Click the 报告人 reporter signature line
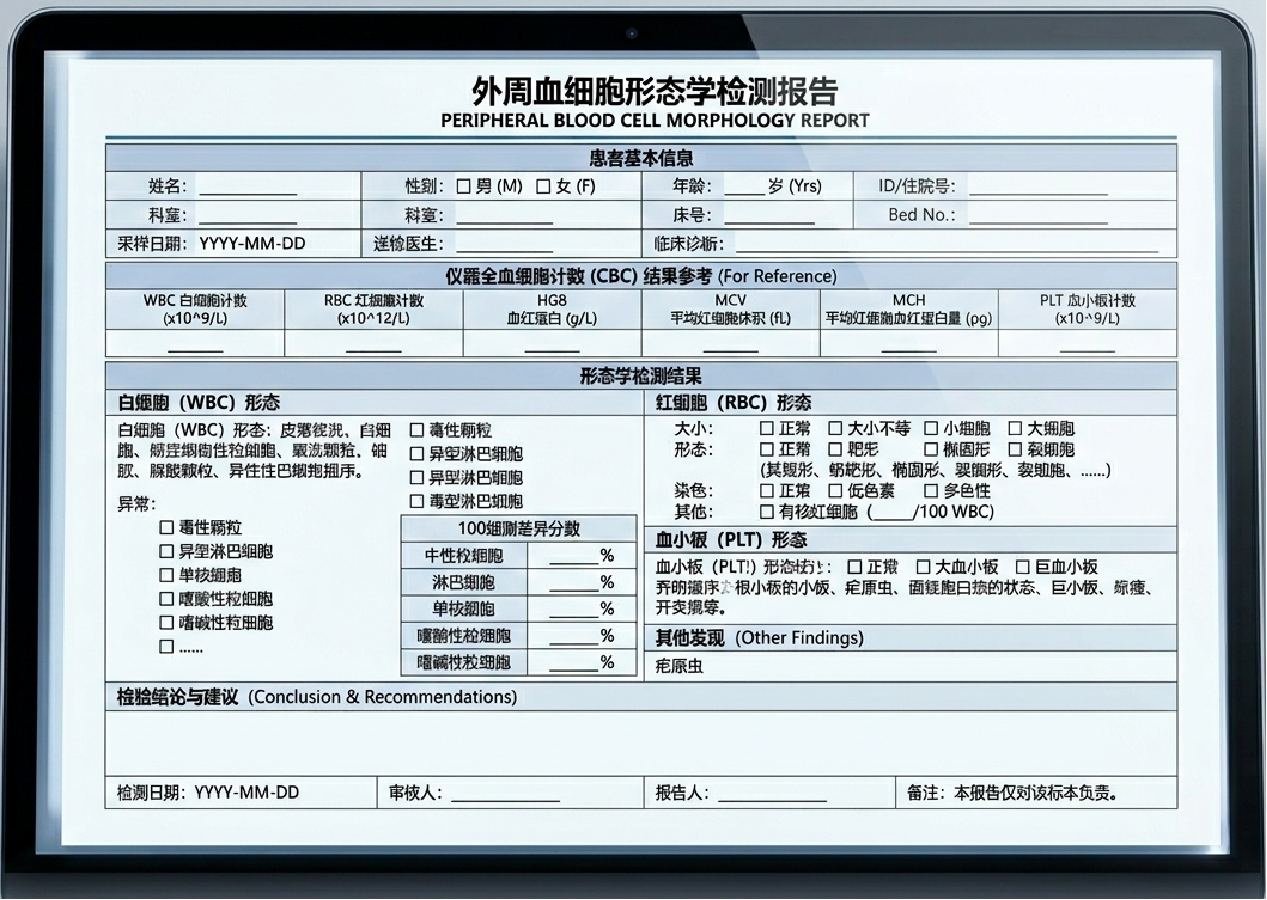Screen dimensions: 1267x900 772,794
